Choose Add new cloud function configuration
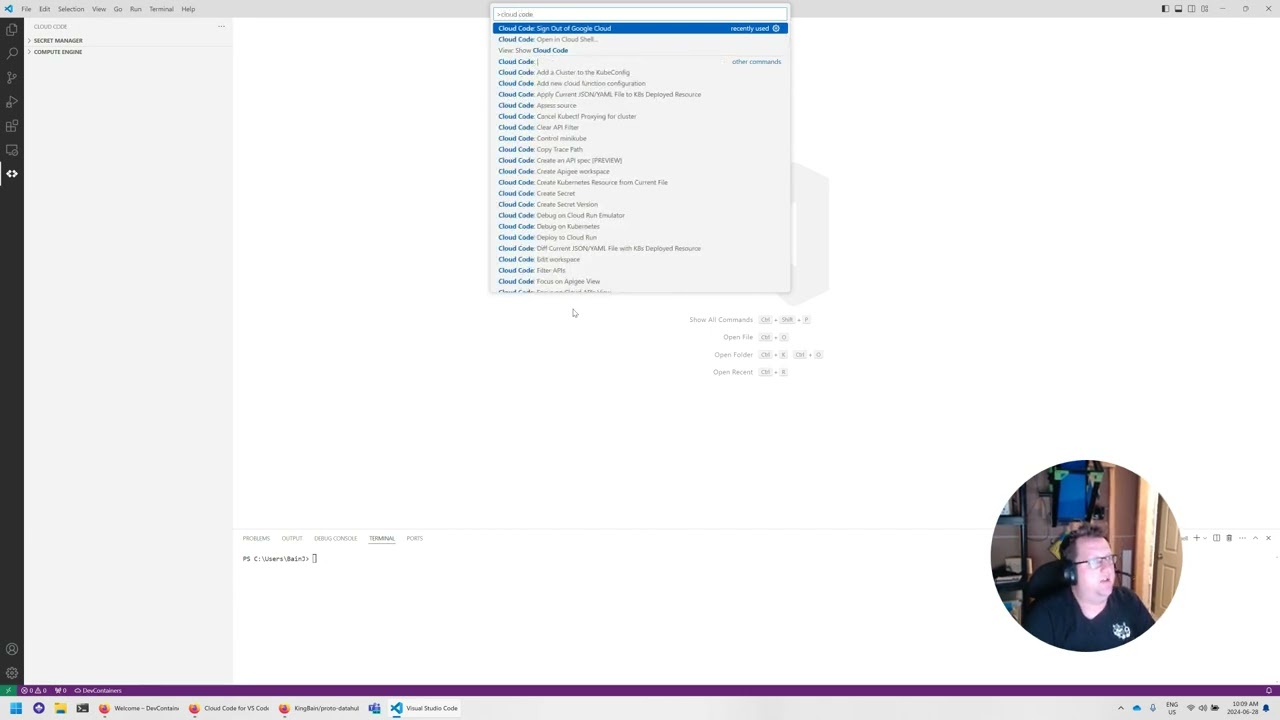This screenshot has width=1280, height=720. [640, 83]
